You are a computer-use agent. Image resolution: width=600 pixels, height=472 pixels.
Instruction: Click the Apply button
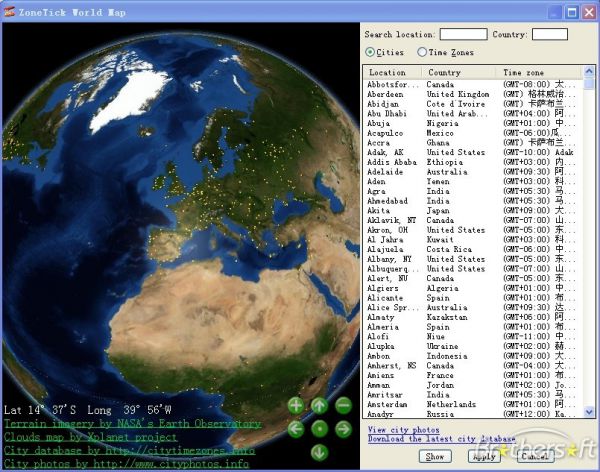[x=484, y=456]
